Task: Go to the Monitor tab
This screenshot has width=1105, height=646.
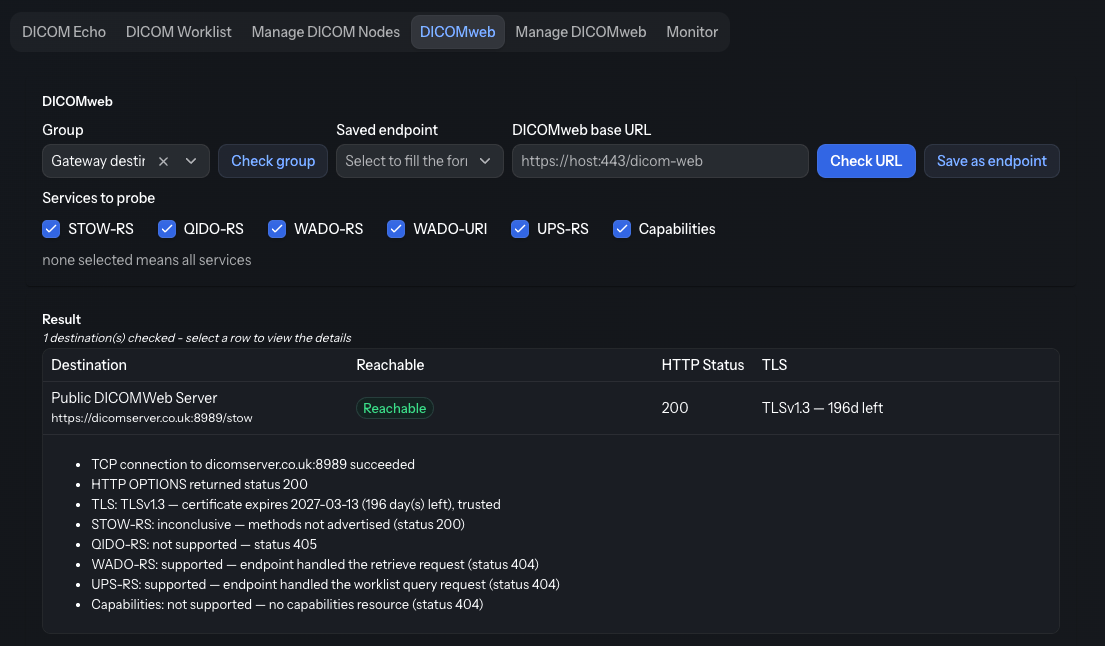Action: pos(692,32)
